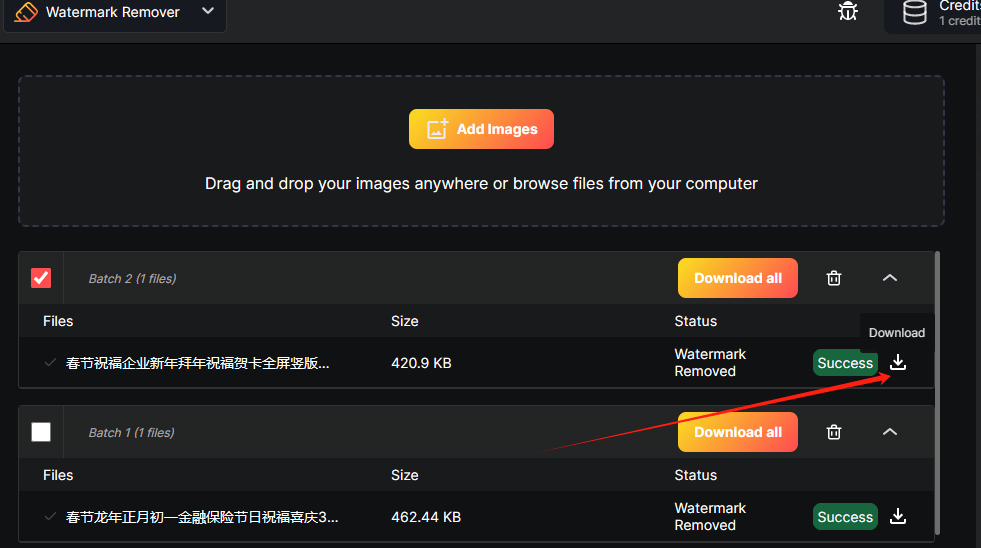Click the image icon in Add Images
Screen dimensions: 981x548
[x=437, y=129]
